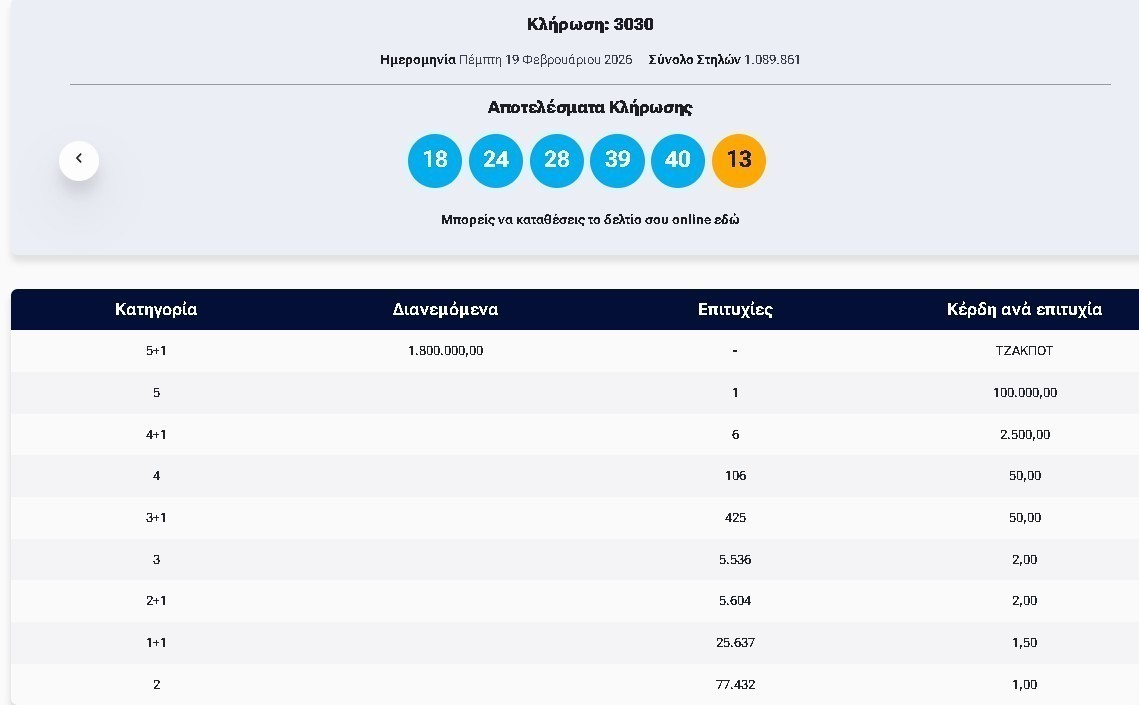Click the ΤΖΑΚΠΟΤ cell in the 5+1 row
This screenshot has height=705, width=1139.
[x=1024, y=351]
